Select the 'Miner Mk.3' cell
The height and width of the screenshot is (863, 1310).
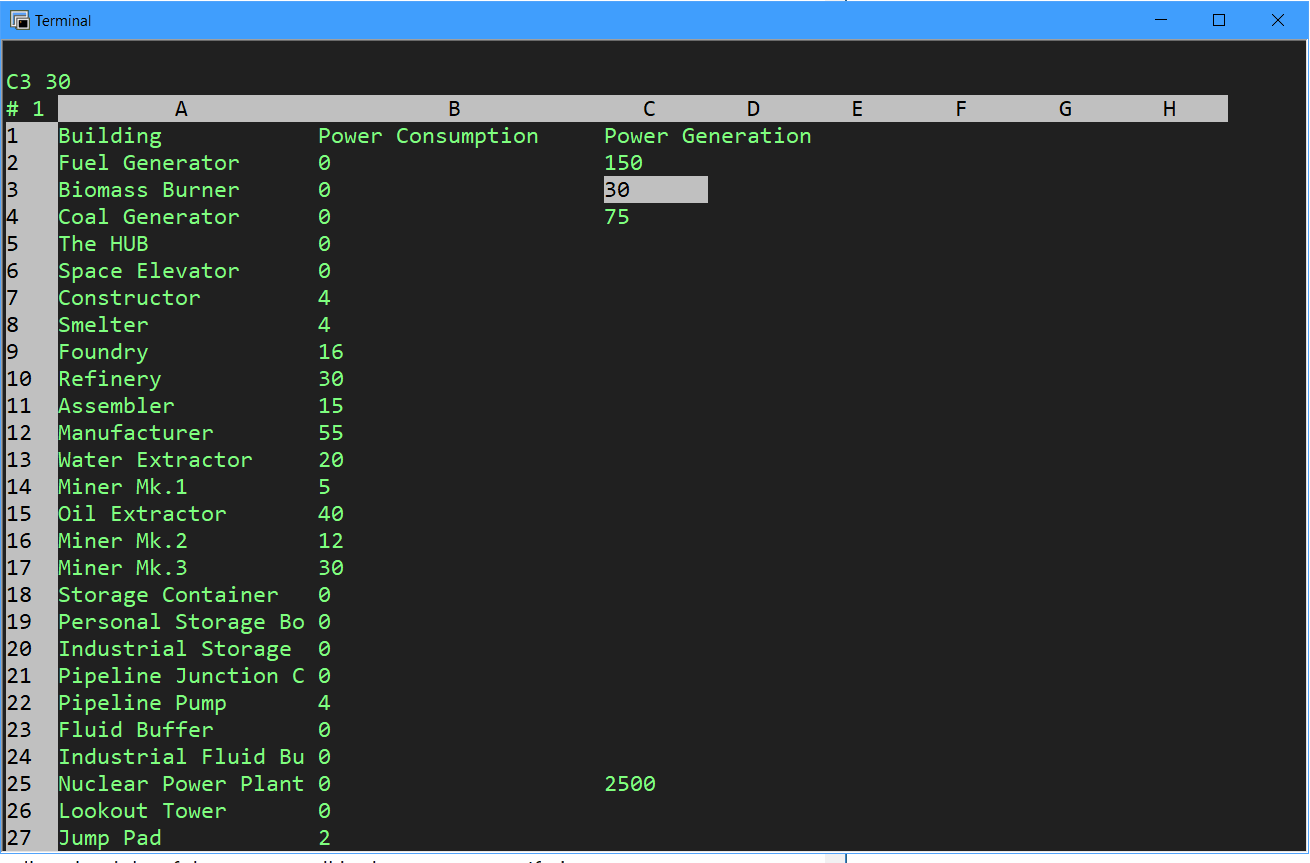click(123, 568)
